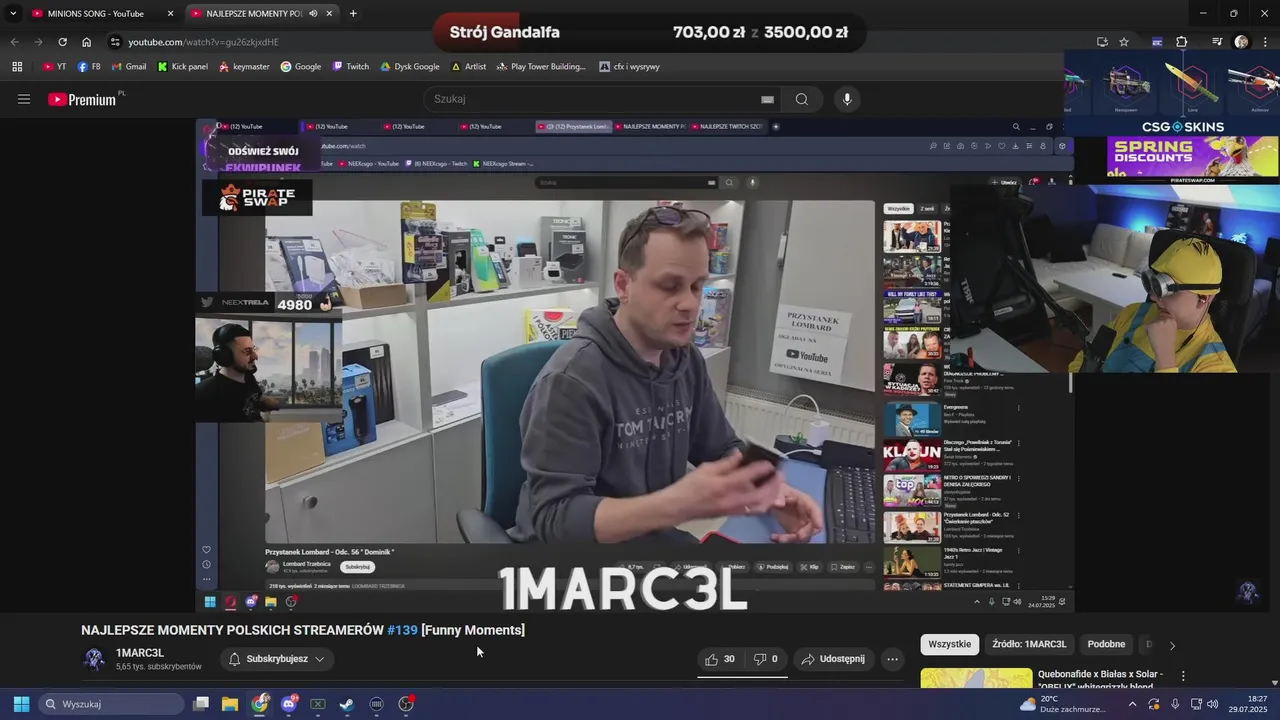This screenshot has height=720, width=1280.
Task: Show more filter chips with right chevron
Action: (x=1172, y=645)
